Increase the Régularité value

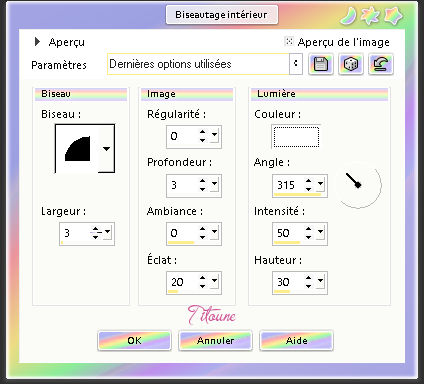(203, 132)
